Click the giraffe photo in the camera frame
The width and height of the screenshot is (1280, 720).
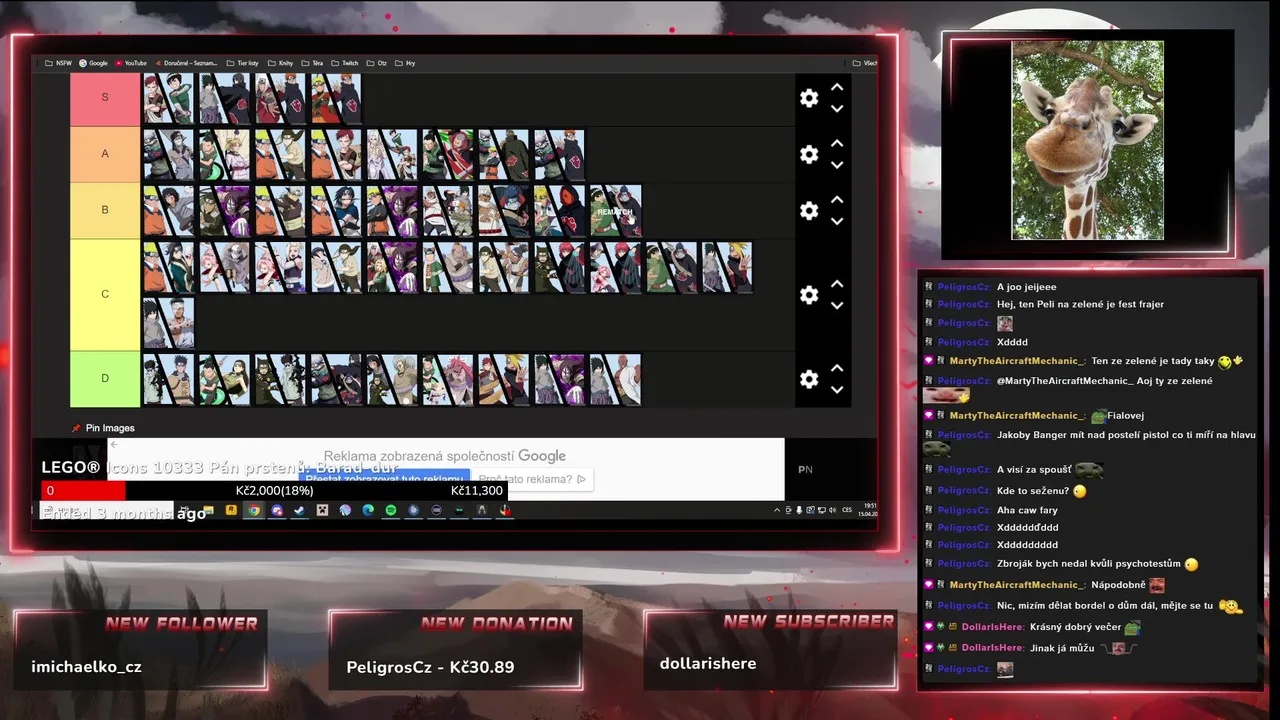click(x=1087, y=140)
